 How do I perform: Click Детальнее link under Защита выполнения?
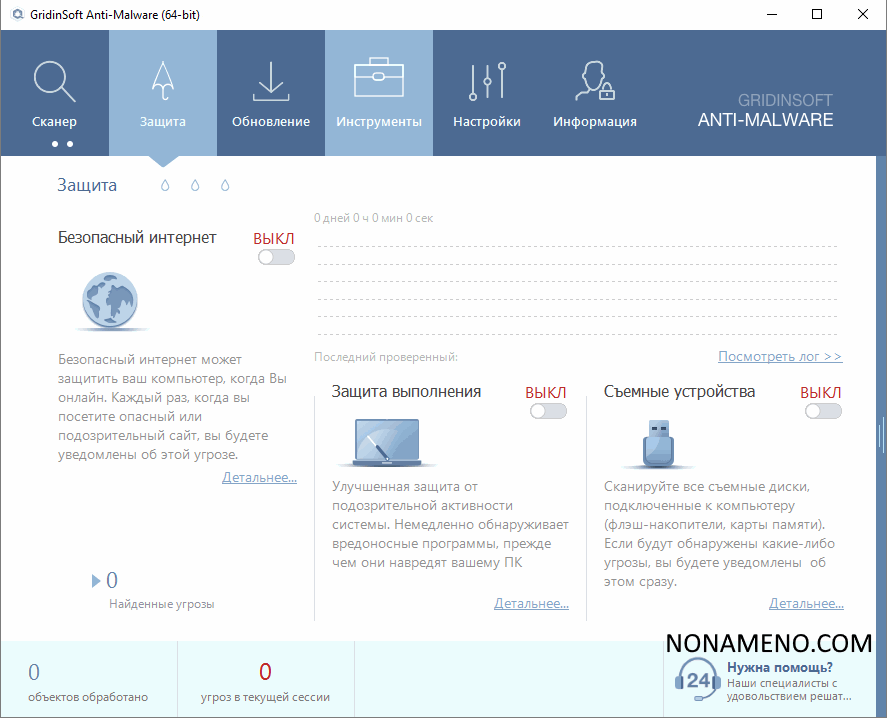coord(531,604)
